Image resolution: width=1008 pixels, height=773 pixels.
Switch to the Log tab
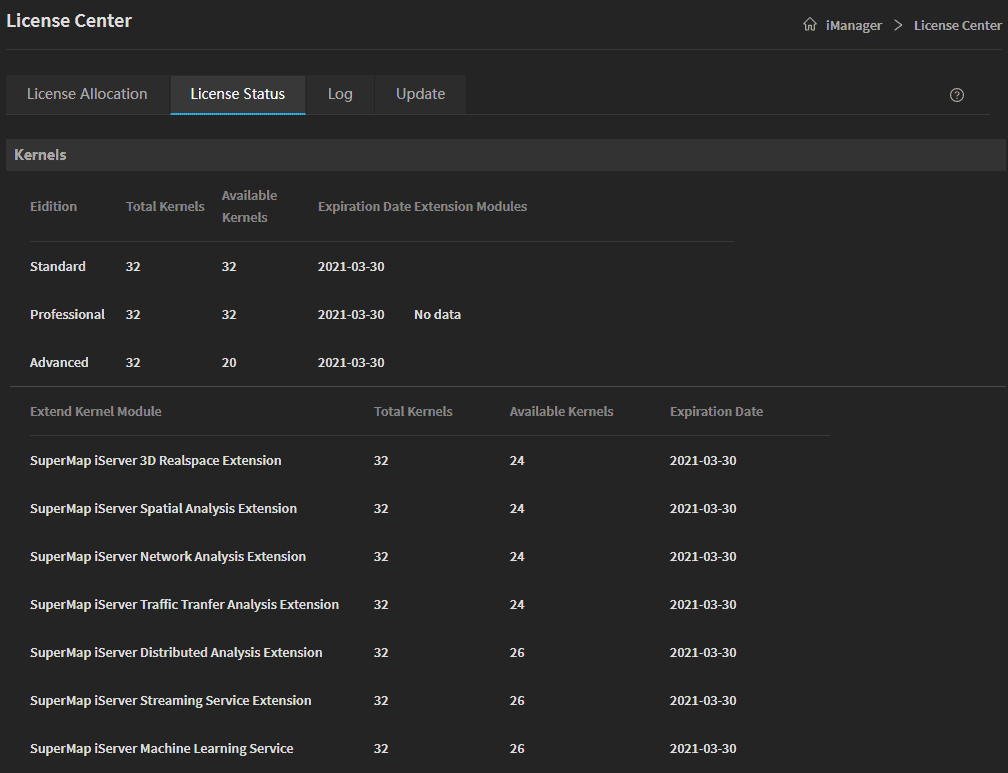click(340, 94)
